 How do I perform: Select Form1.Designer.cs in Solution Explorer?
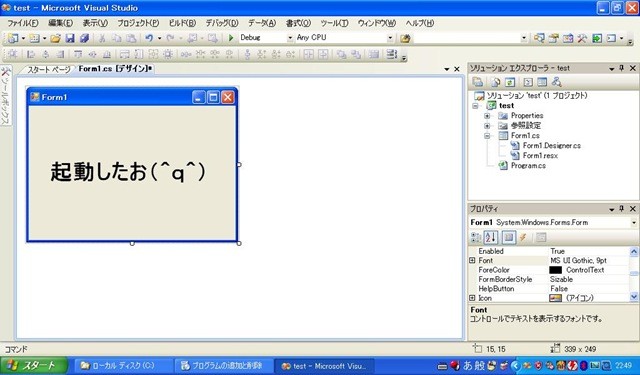(551, 146)
